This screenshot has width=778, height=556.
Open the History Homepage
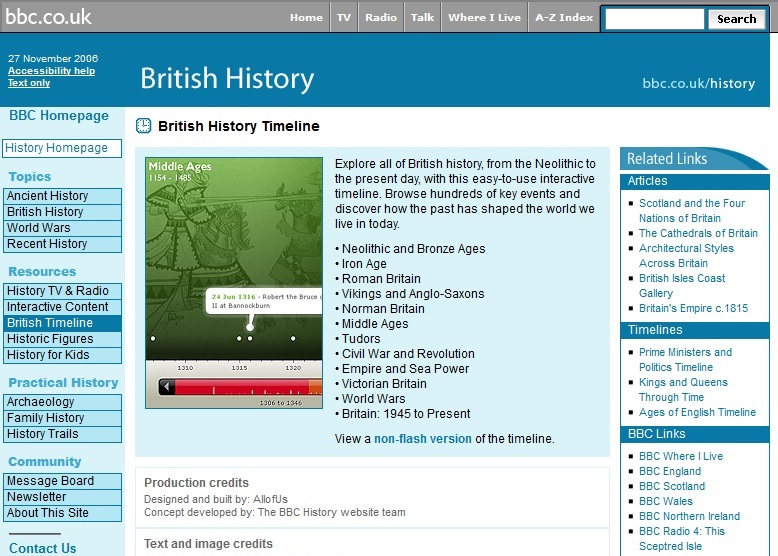click(x=62, y=148)
